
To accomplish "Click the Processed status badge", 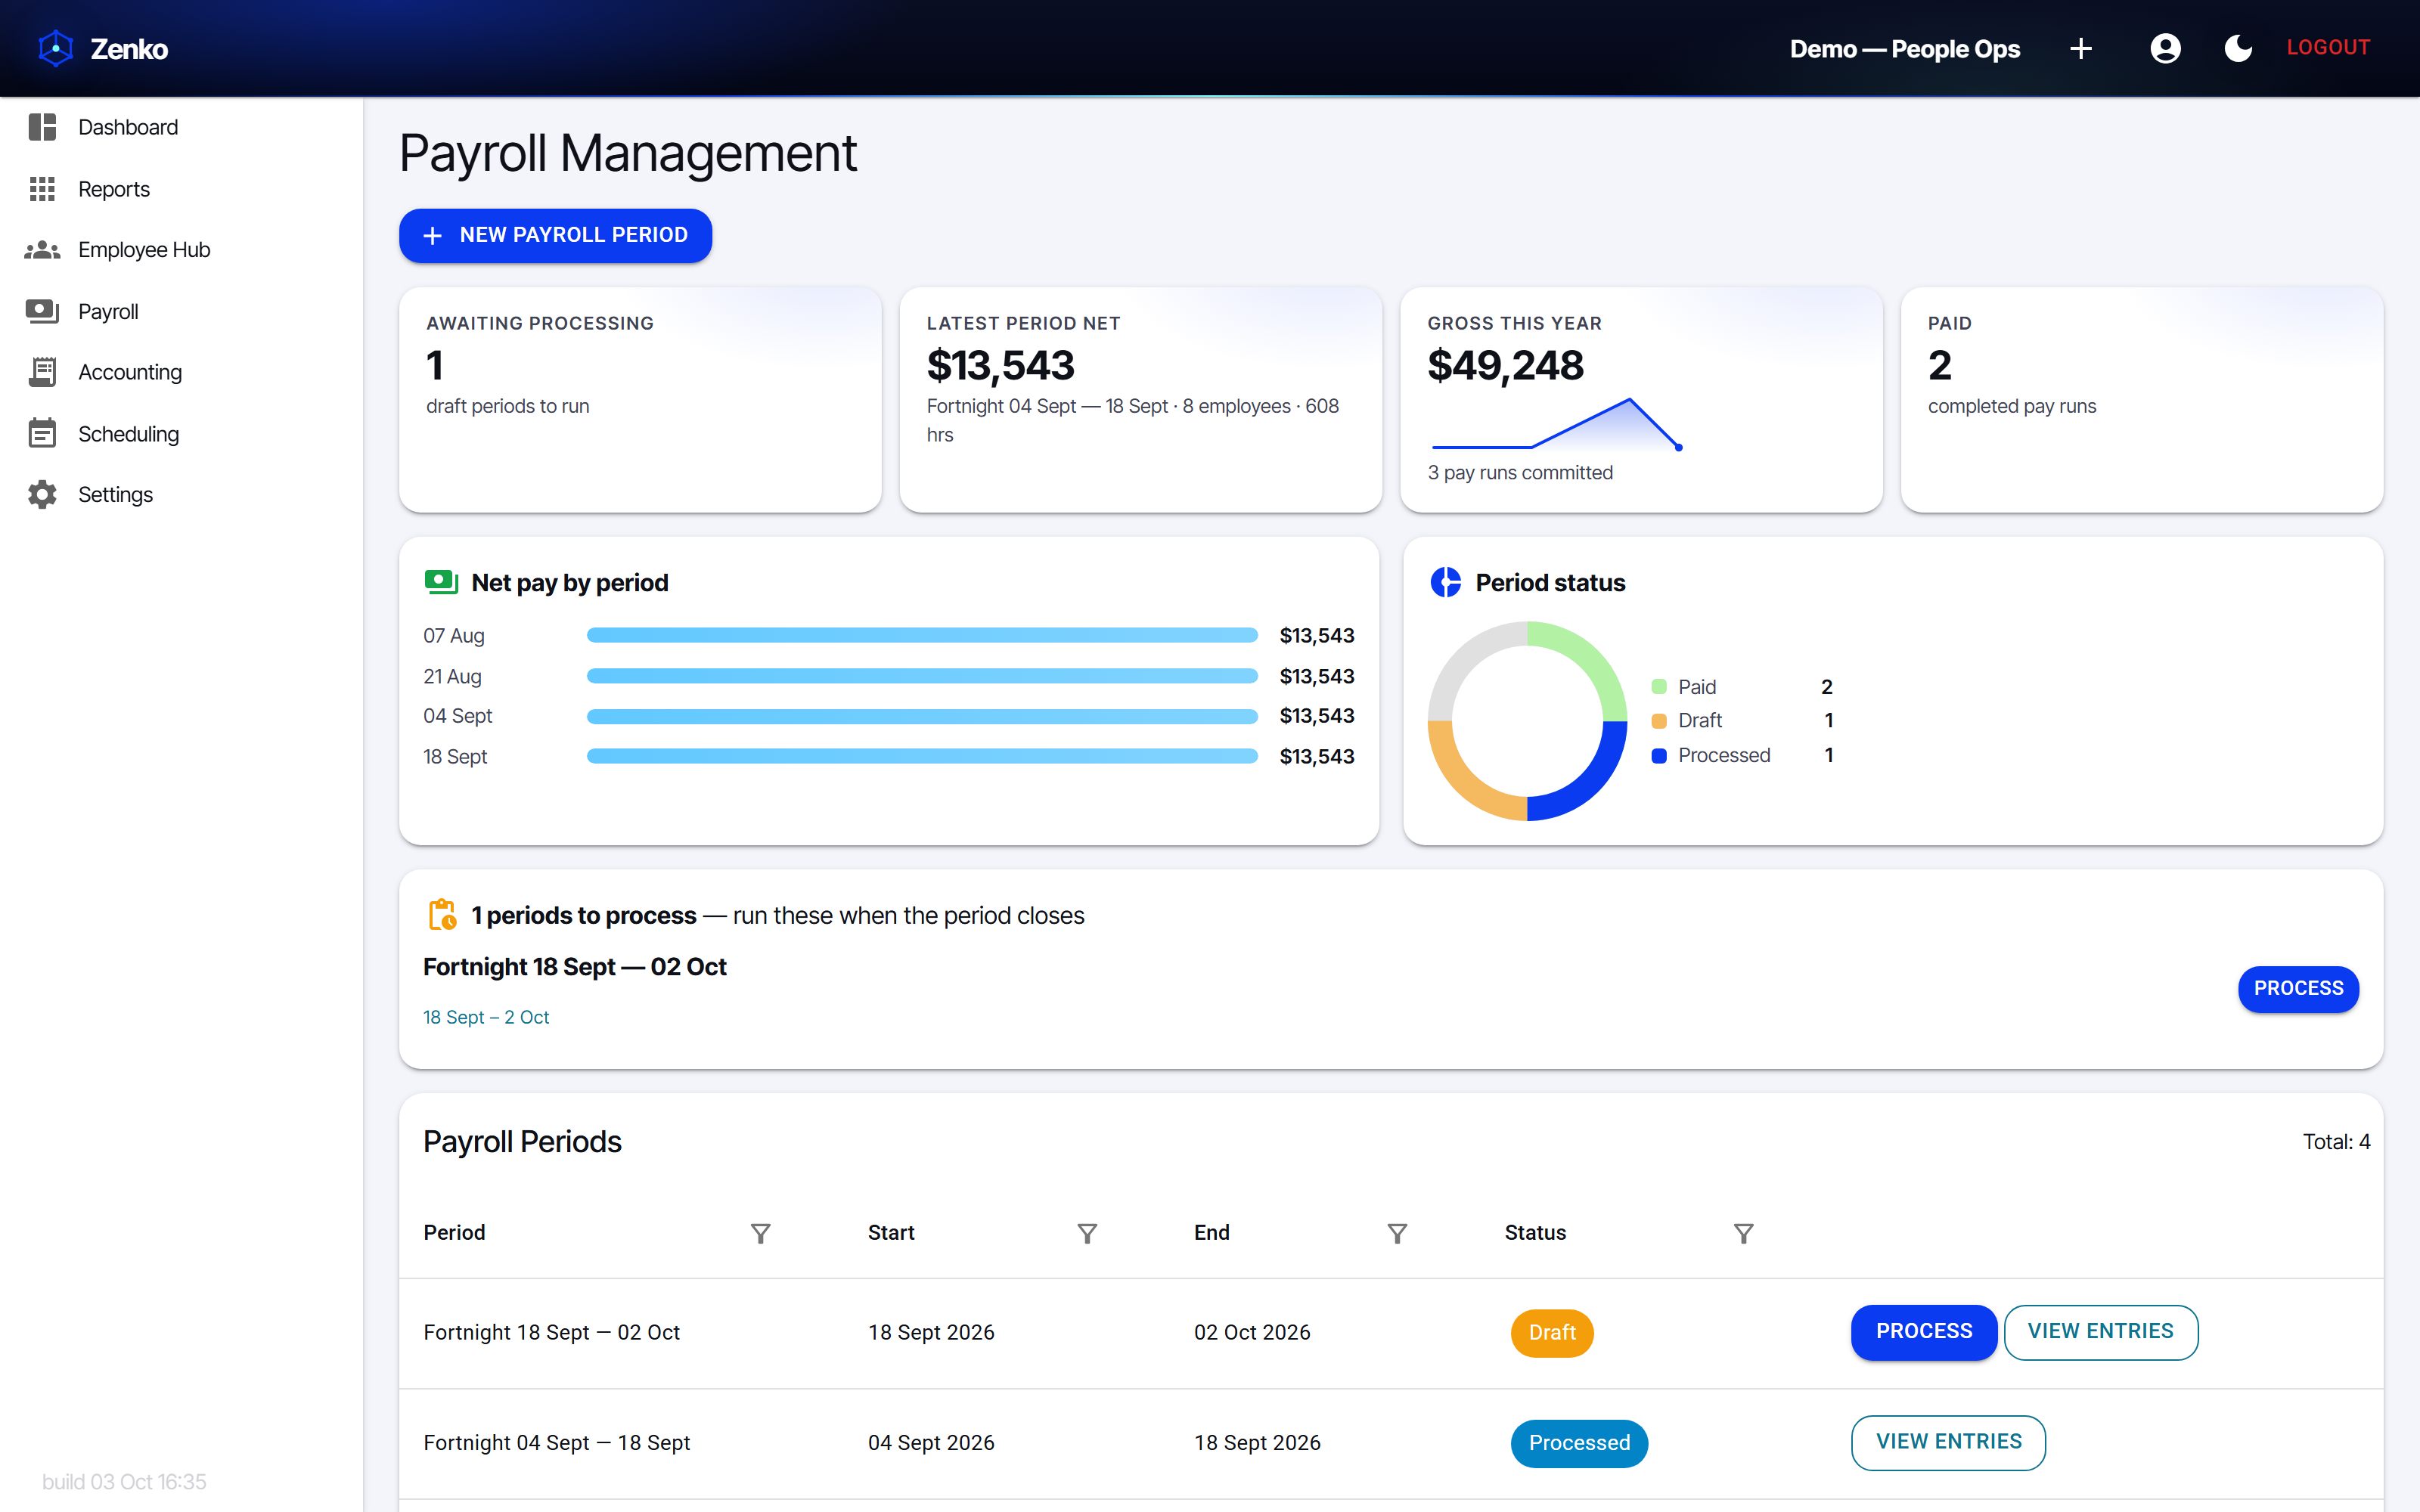I will (1579, 1443).
